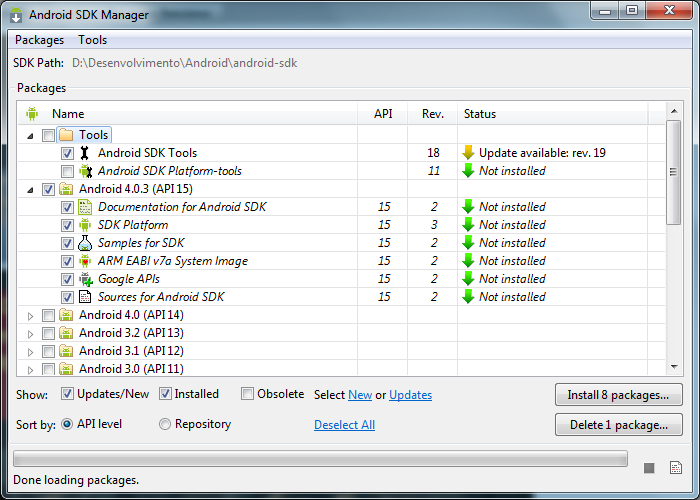Viewport: 700px width, 500px height.
Task: Select the Repository sort radio button
Action: pyautogui.click(x=165, y=424)
